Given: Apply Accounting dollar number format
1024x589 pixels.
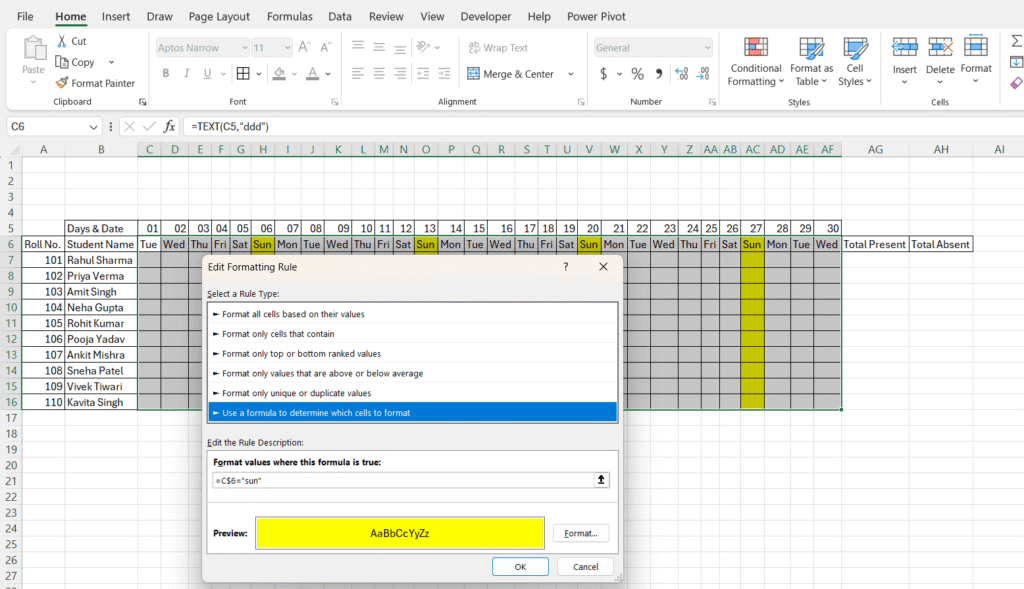Looking at the screenshot, I should click(x=603, y=74).
